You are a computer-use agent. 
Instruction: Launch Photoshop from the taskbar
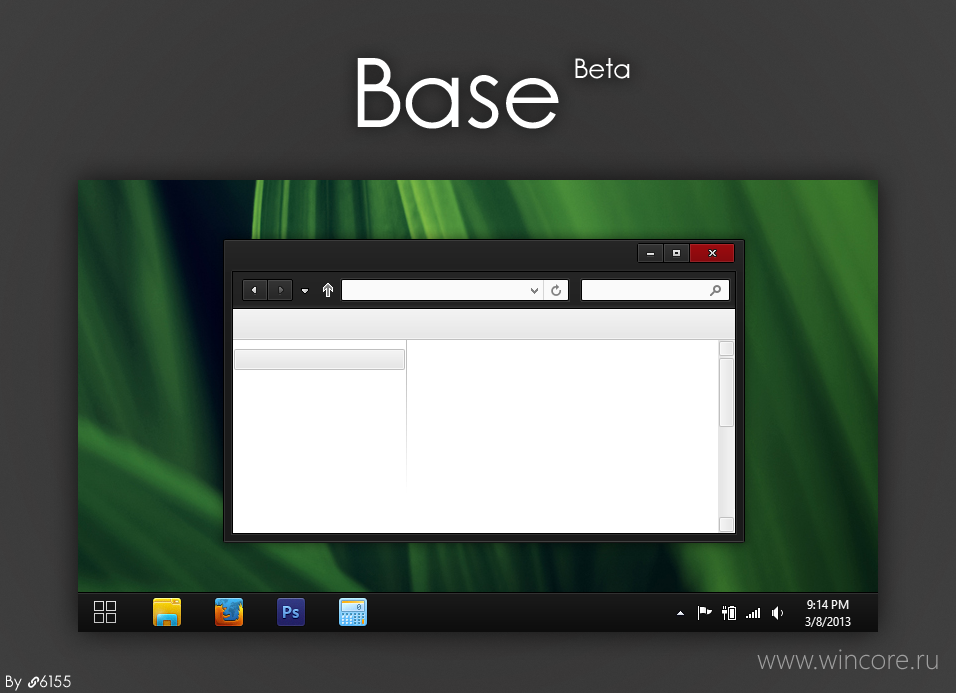[x=291, y=612]
